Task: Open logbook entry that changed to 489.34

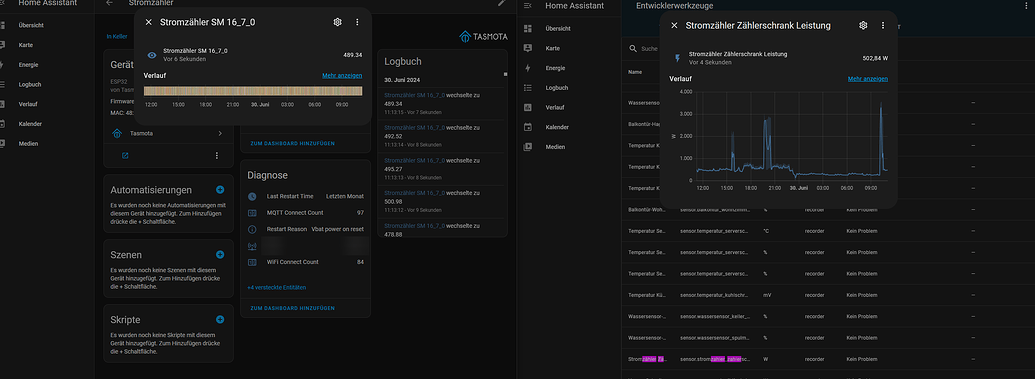Action: (x=442, y=104)
